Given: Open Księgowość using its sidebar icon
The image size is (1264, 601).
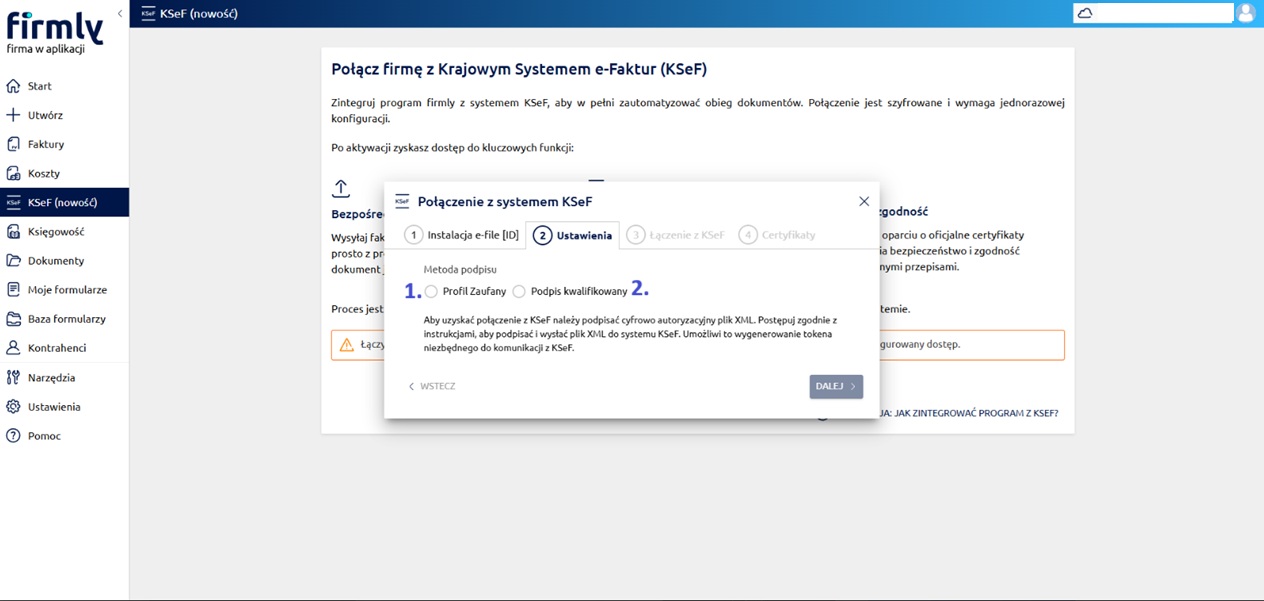Looking at the screenshot, I should click(x=13, y=231).
